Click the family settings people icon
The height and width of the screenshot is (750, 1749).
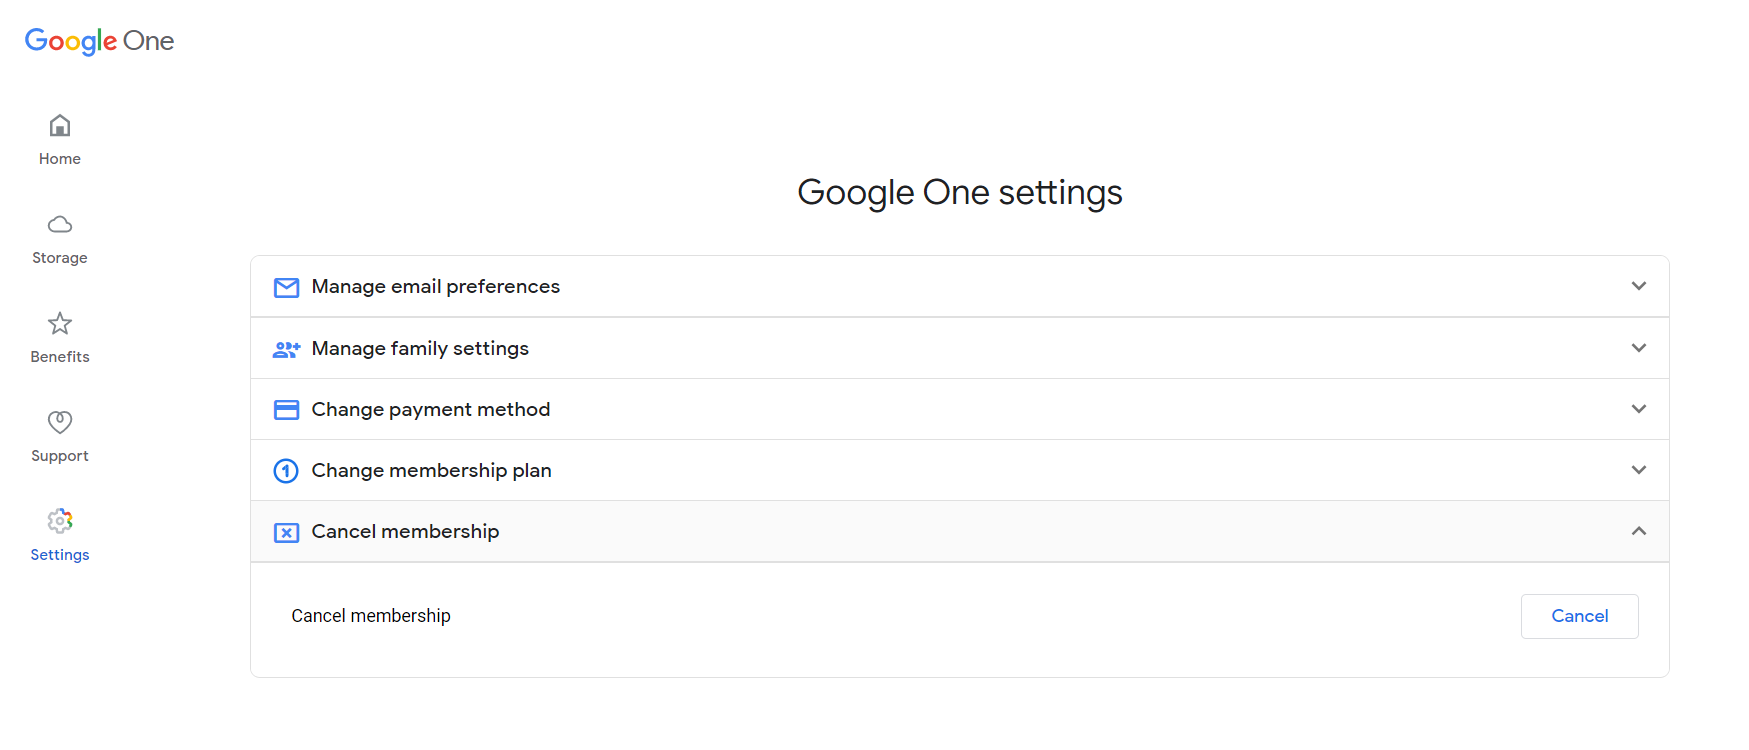click(x=286, y=349)
